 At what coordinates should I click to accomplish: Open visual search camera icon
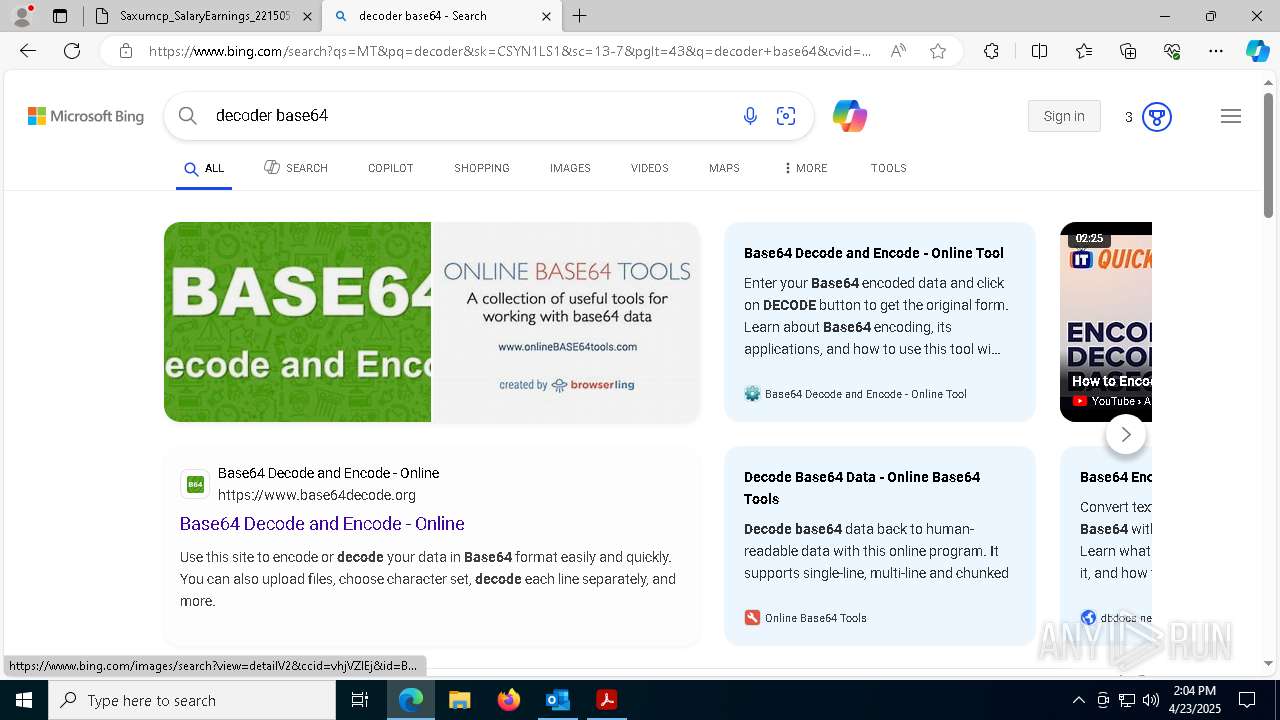point(786,116)
